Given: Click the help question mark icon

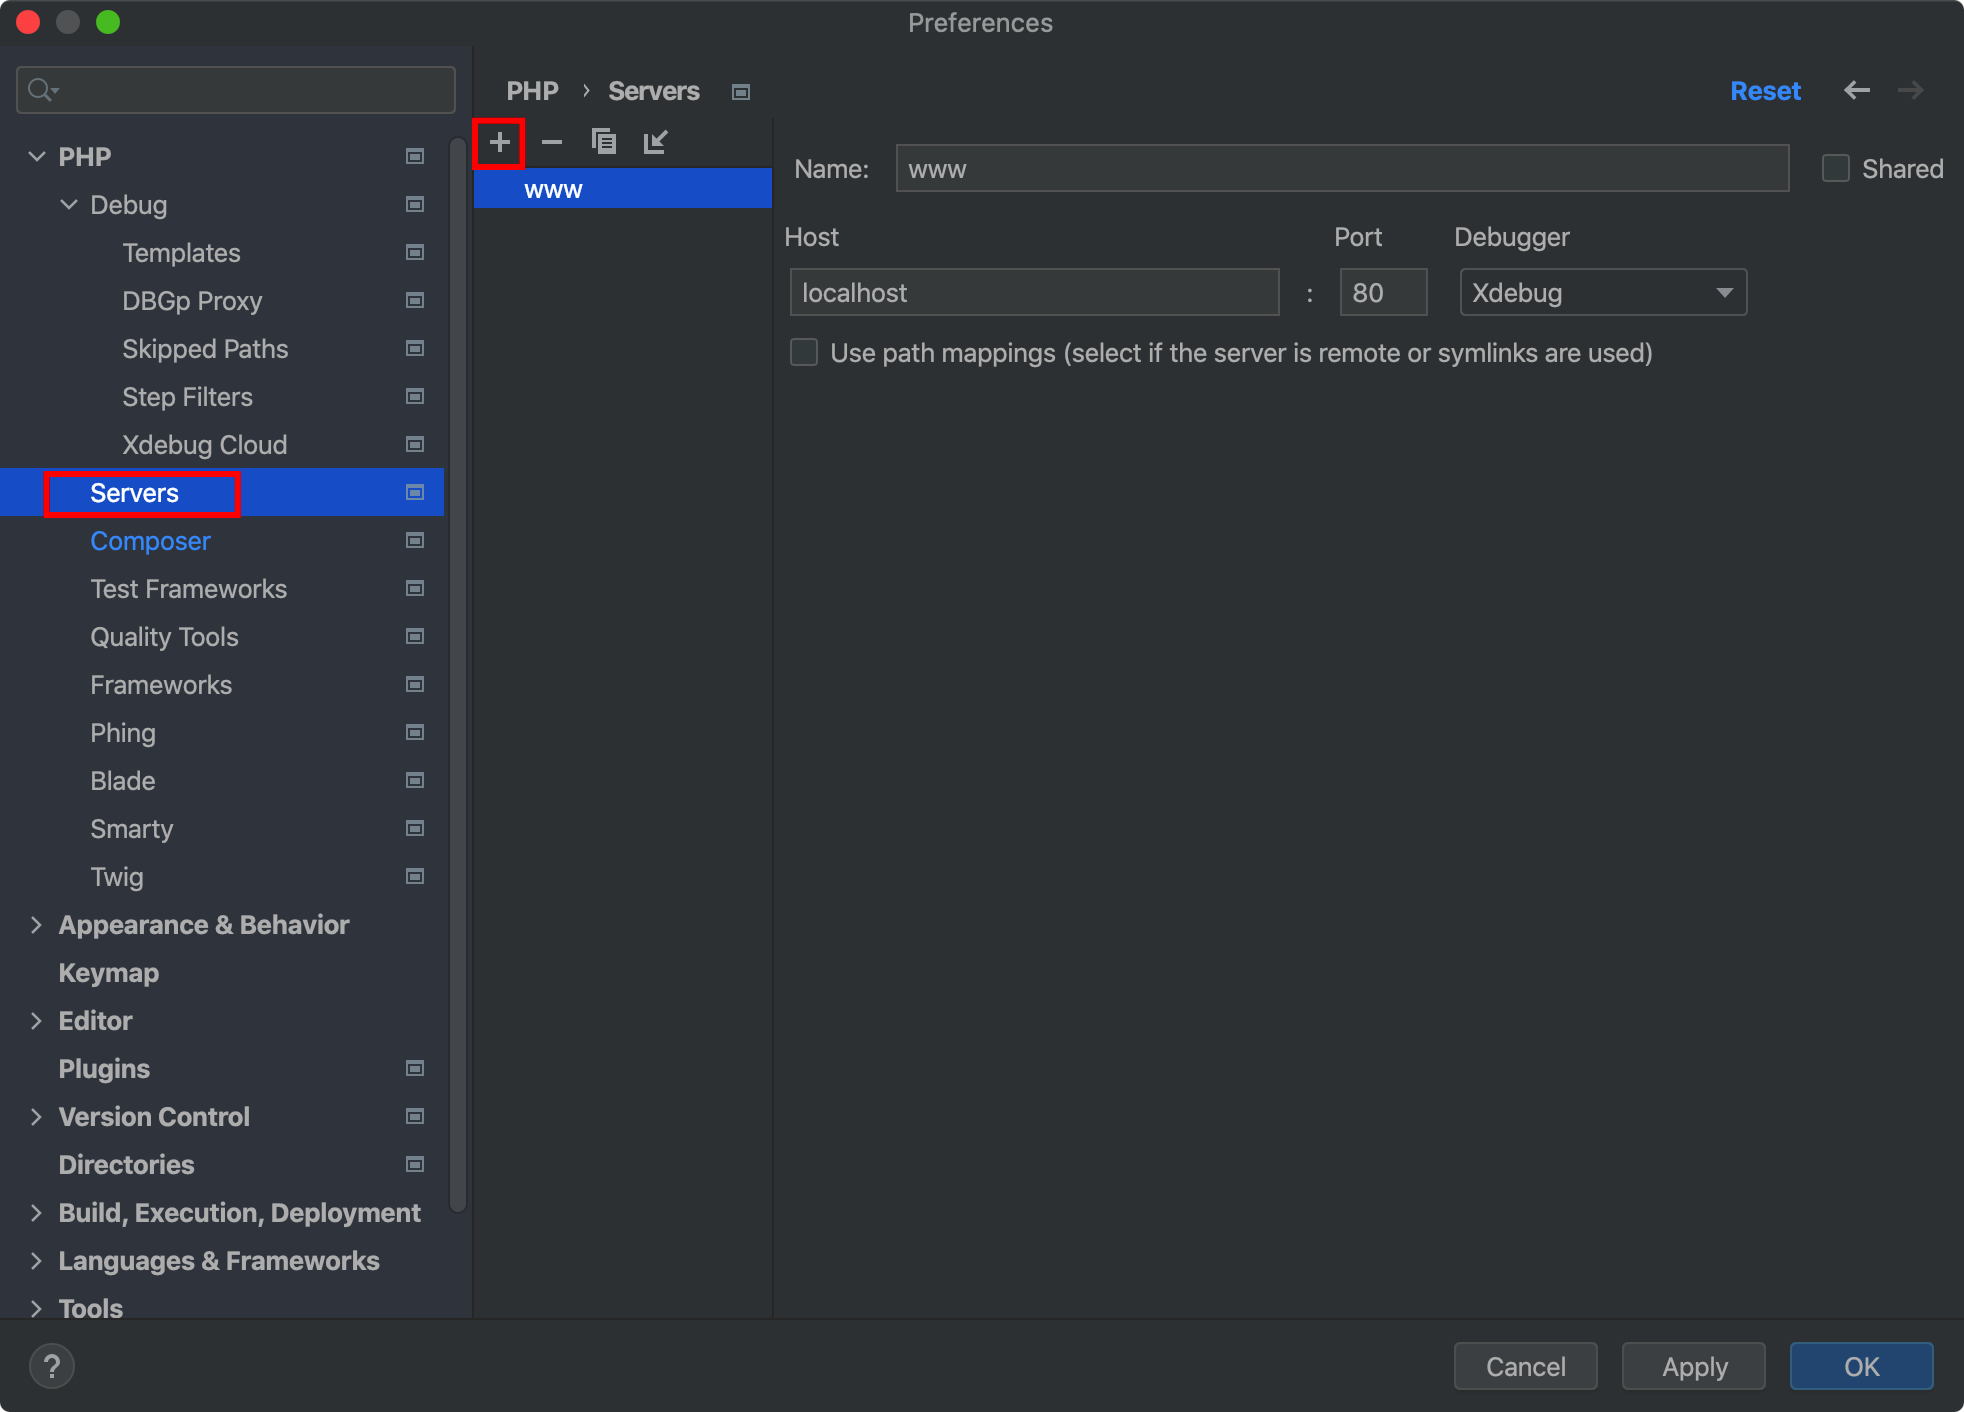Looking at the screenshot, I should [52, 1366].
